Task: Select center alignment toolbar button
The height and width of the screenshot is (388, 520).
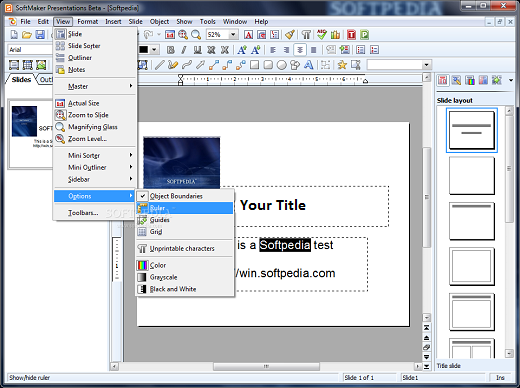Action: coord(300,50)
